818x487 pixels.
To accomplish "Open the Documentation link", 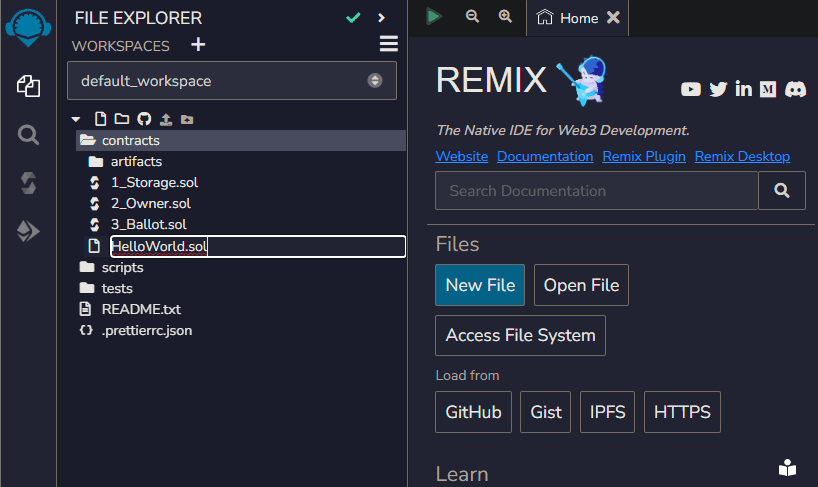I will pyautogui.click(x=545, y=156).
